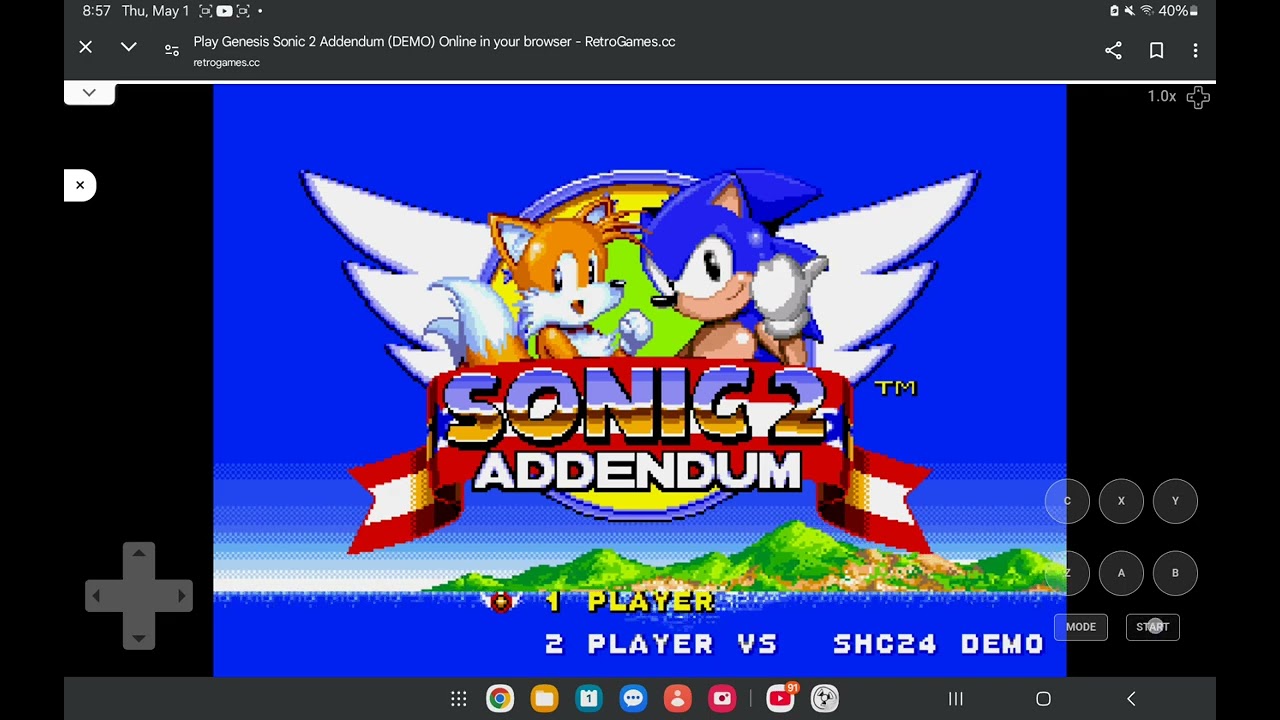Open the three-dot overflow menu
This screenshot has height=720, width=1280.
pos(1195,50)
